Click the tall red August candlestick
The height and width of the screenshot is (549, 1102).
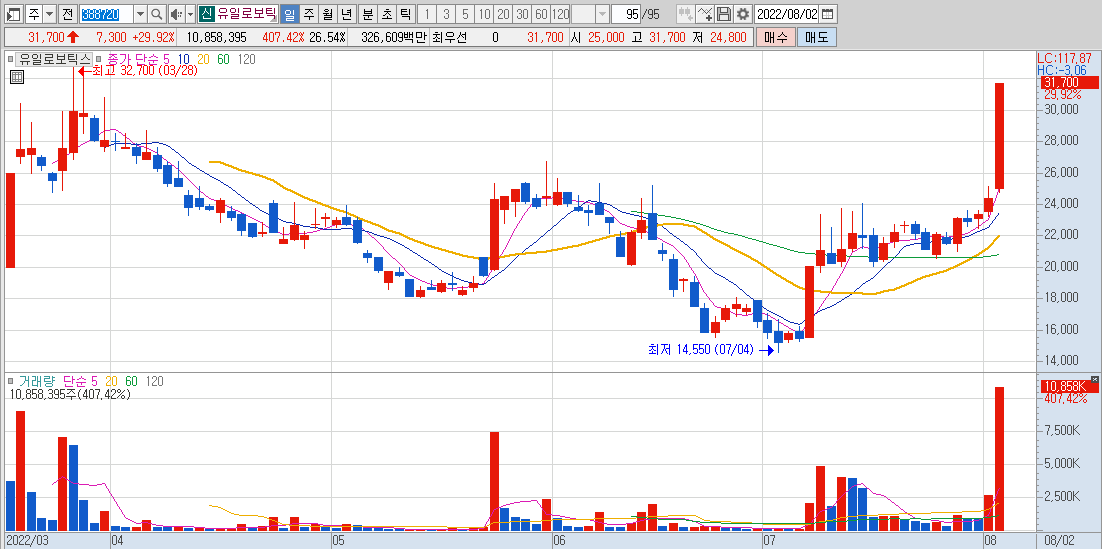999,136
